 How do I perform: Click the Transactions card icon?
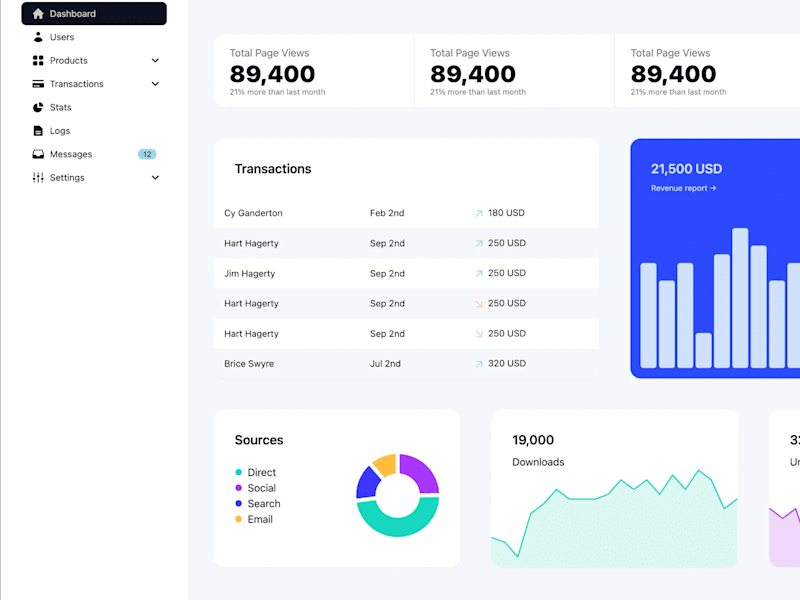pos(38,84)
